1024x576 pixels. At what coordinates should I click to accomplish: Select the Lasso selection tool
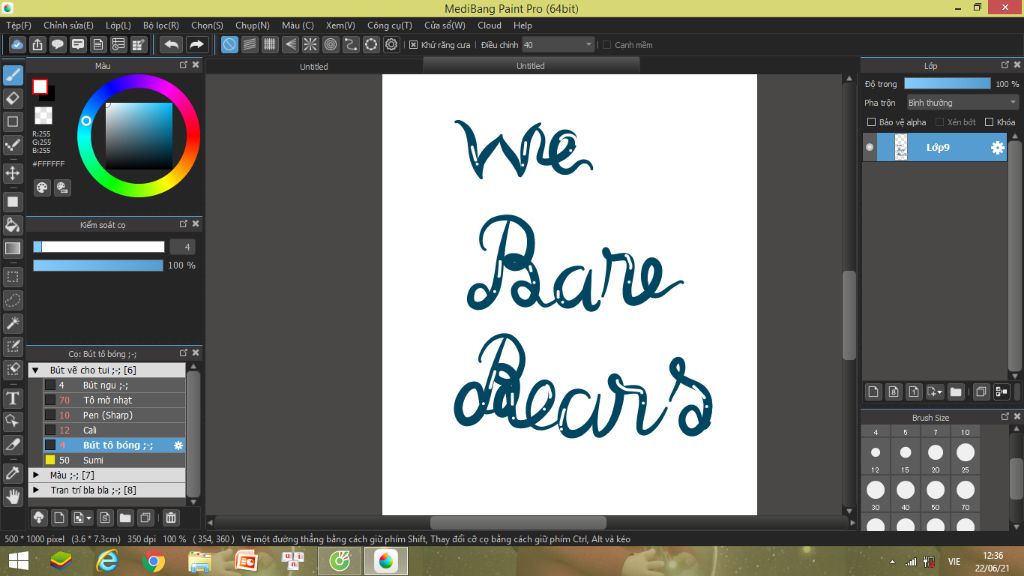tap(12, 300)
